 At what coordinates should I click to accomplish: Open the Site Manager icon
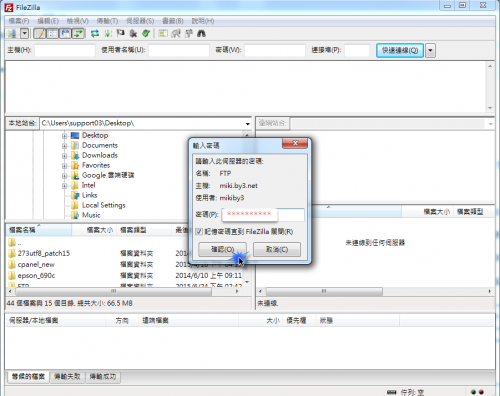click(12, 33)
